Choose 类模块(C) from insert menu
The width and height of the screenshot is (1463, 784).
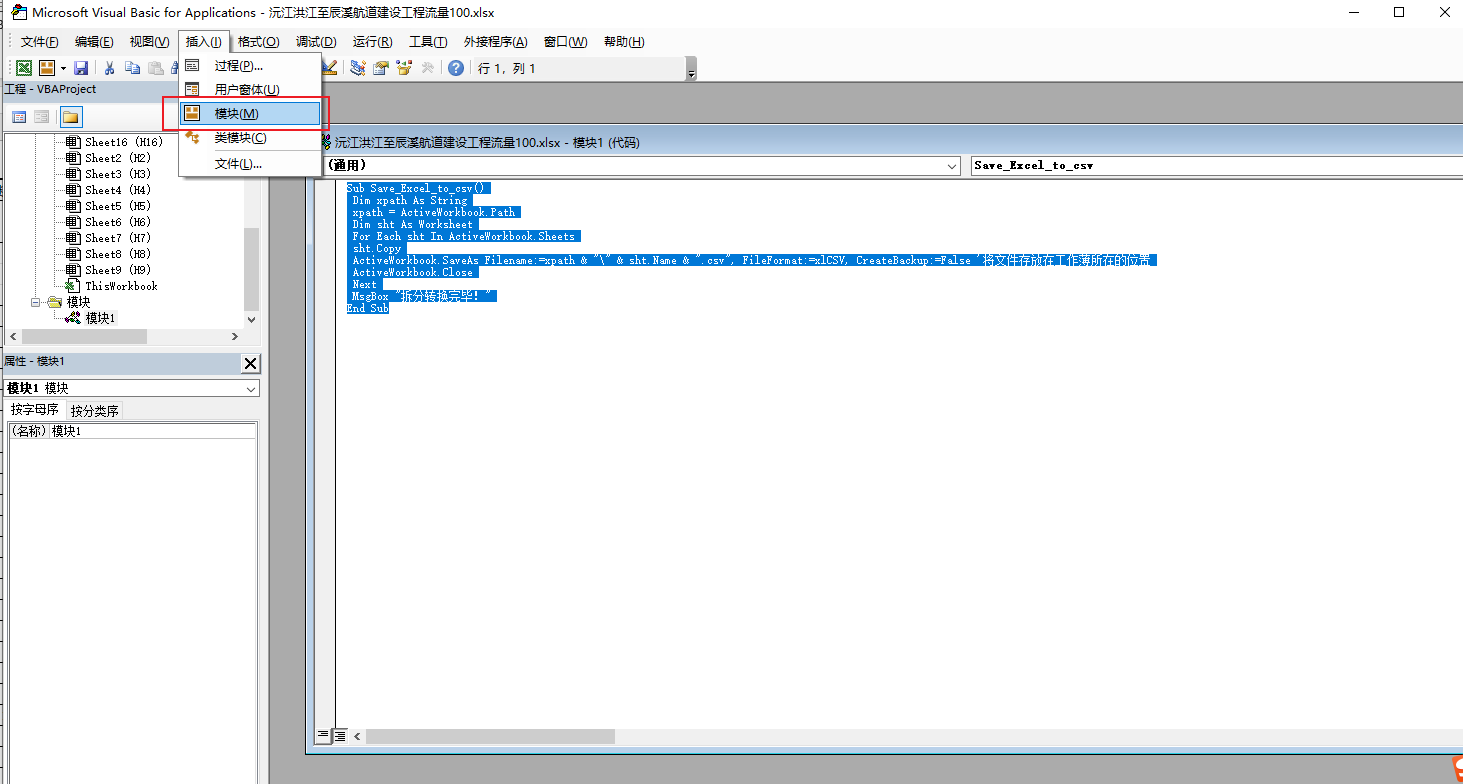click(x=251, y=138)
